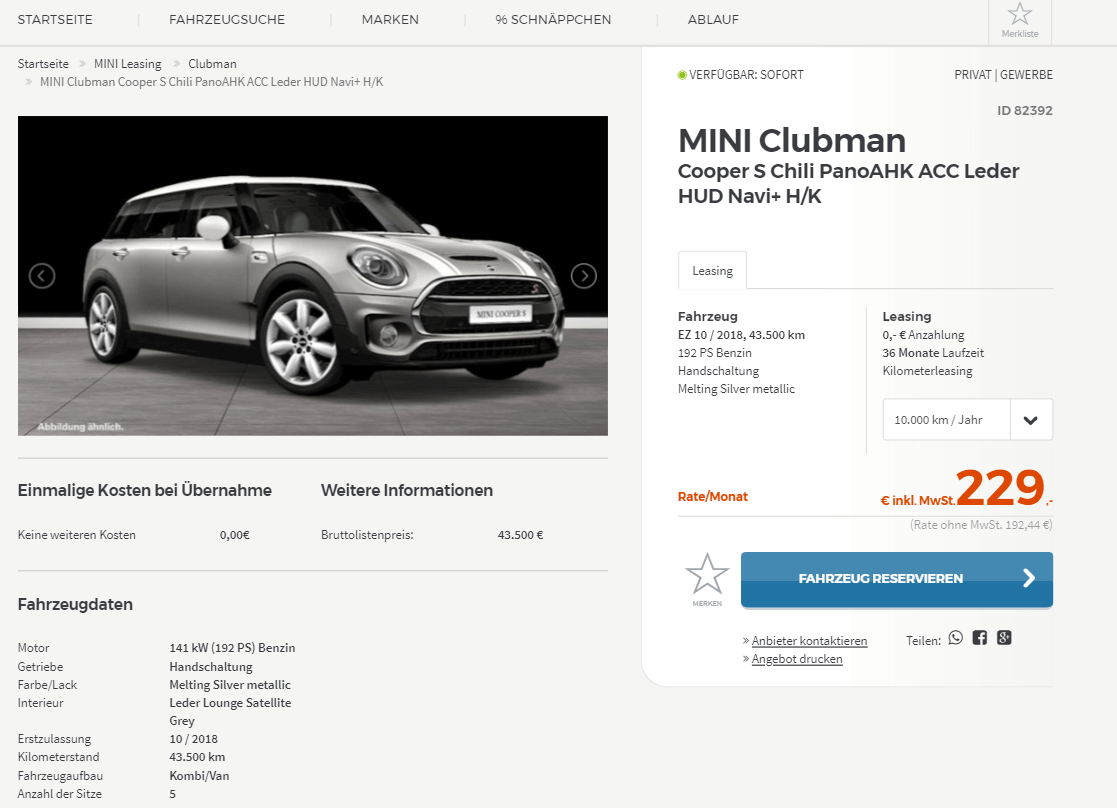Open Clubman breadcrumb link

click(212, 64)
